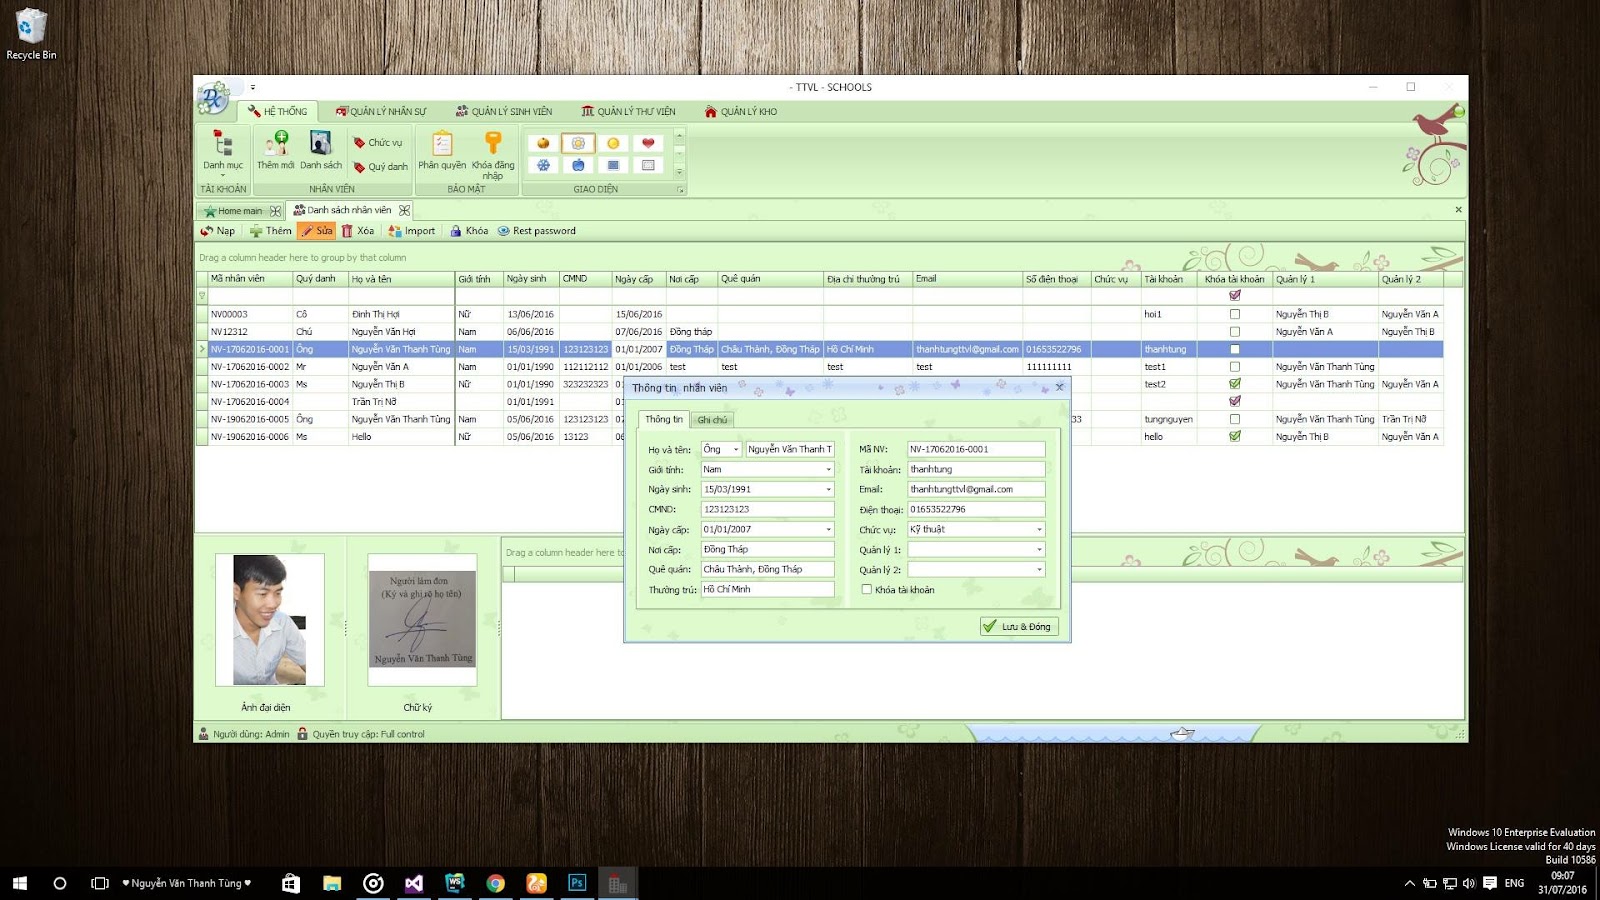Image resolution: width=1600 pixels, height=900 pixels.
Task: Click the Lưu & Đóng button
Action: tap(1017, 627)
